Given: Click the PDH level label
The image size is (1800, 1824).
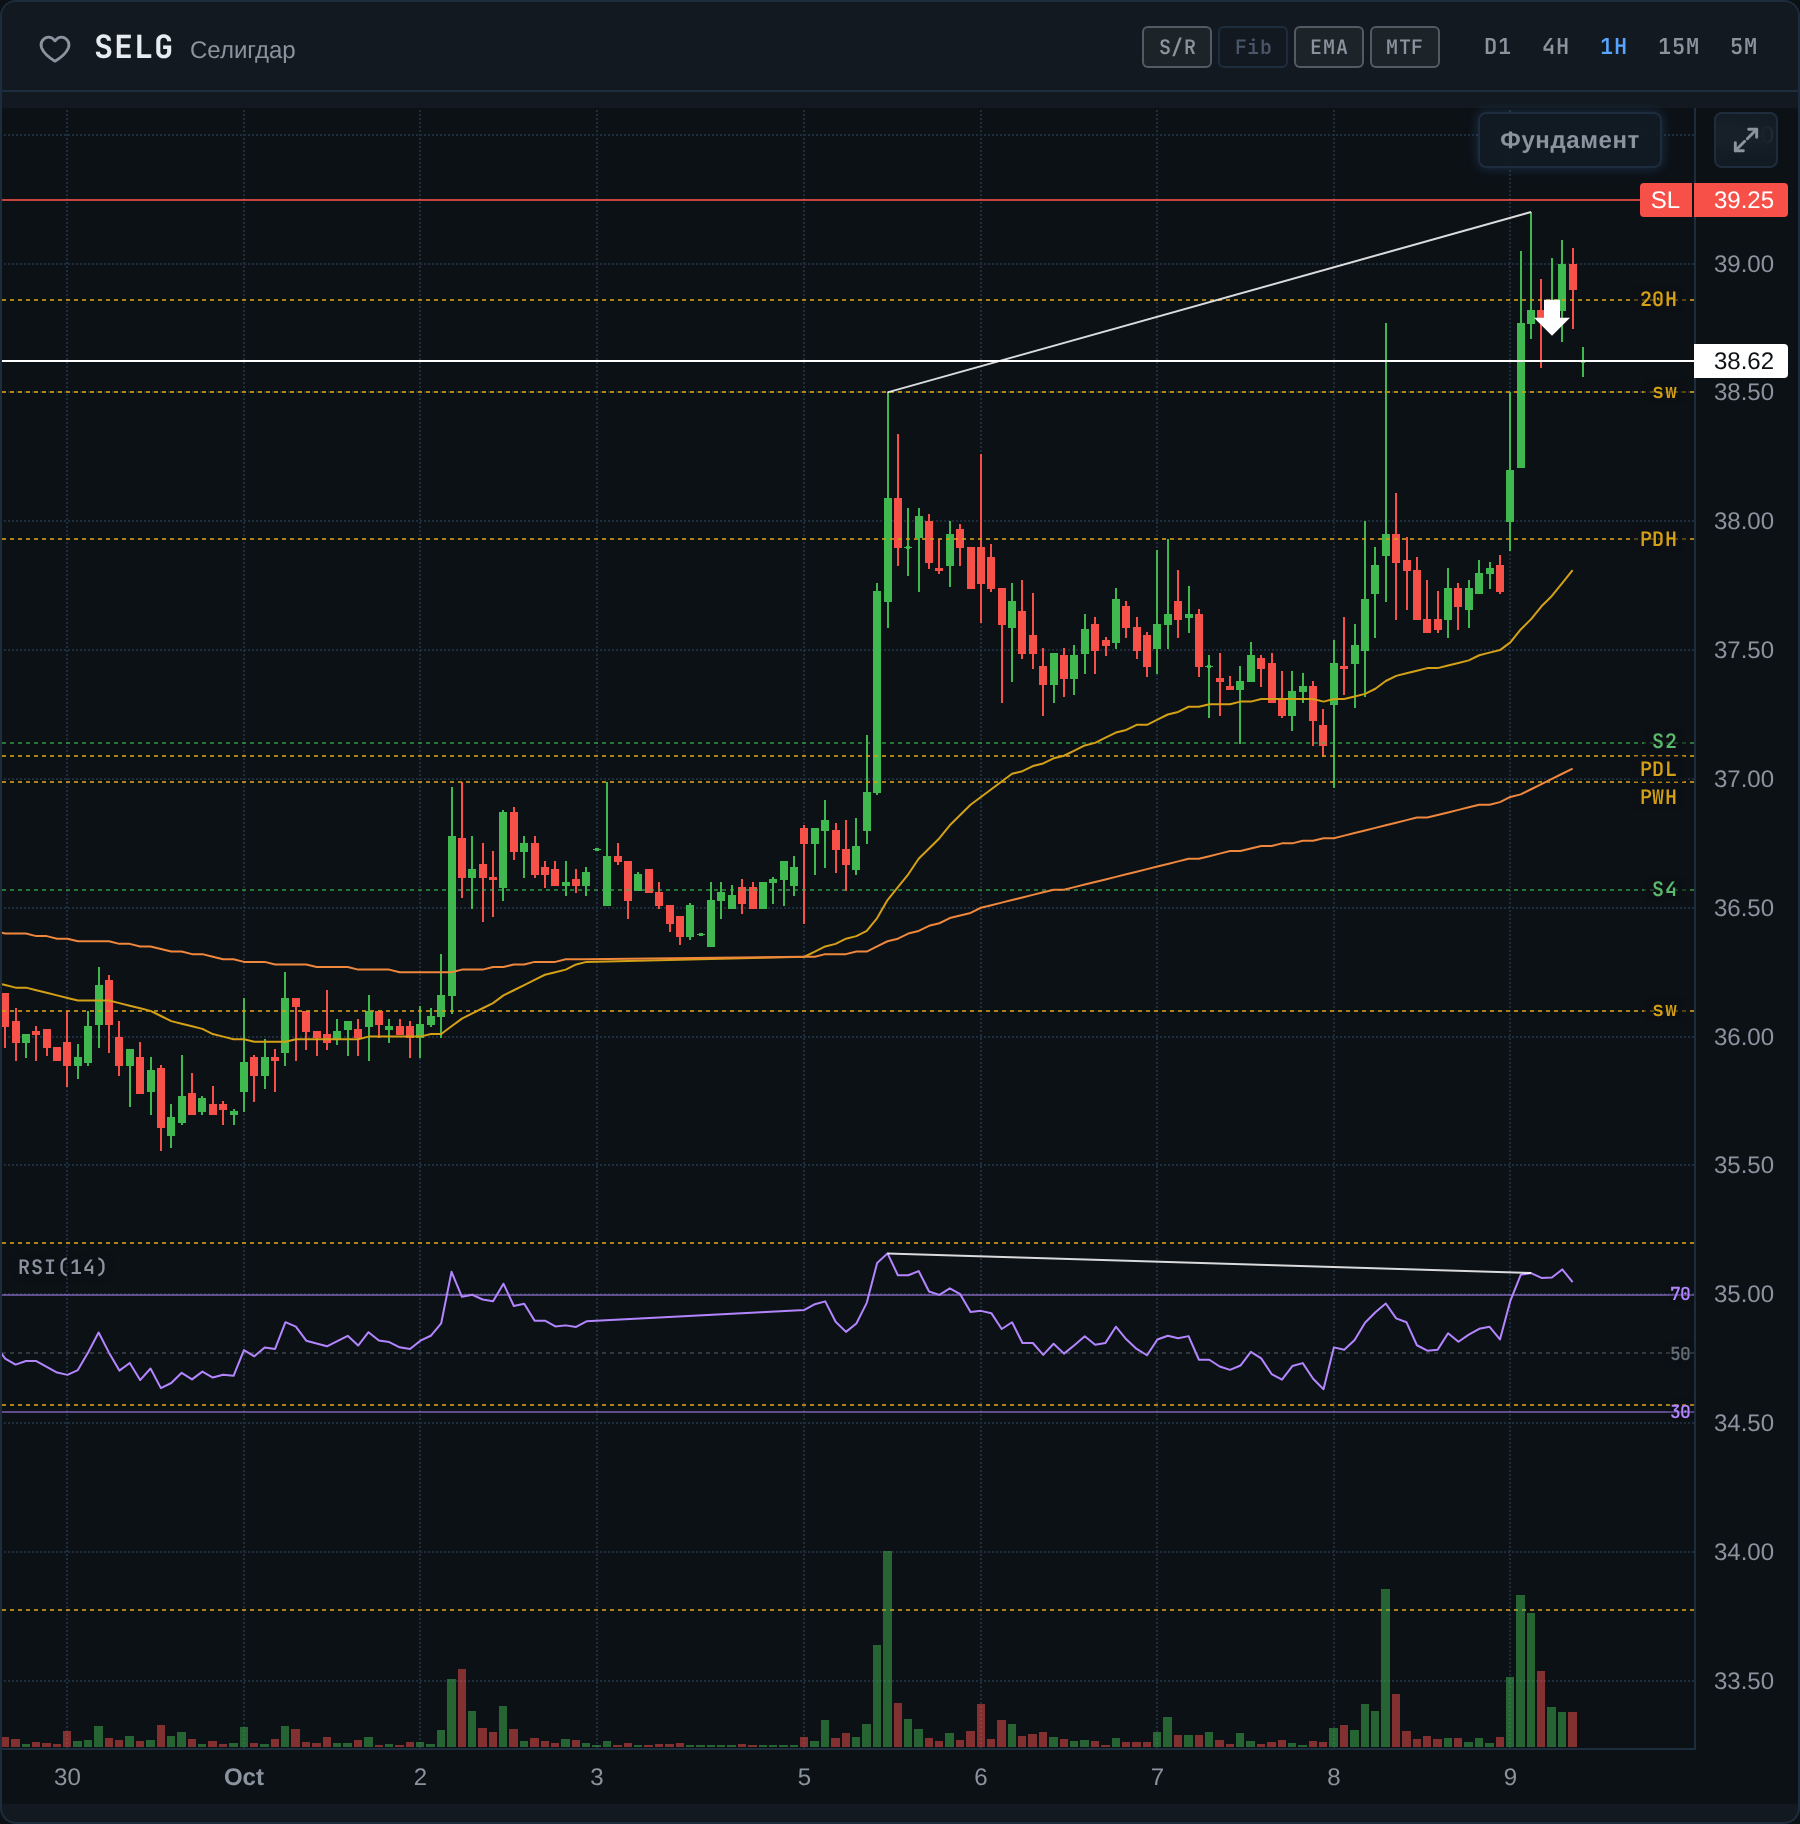Looking at the screenshot, I should (x=1658, y=539).
